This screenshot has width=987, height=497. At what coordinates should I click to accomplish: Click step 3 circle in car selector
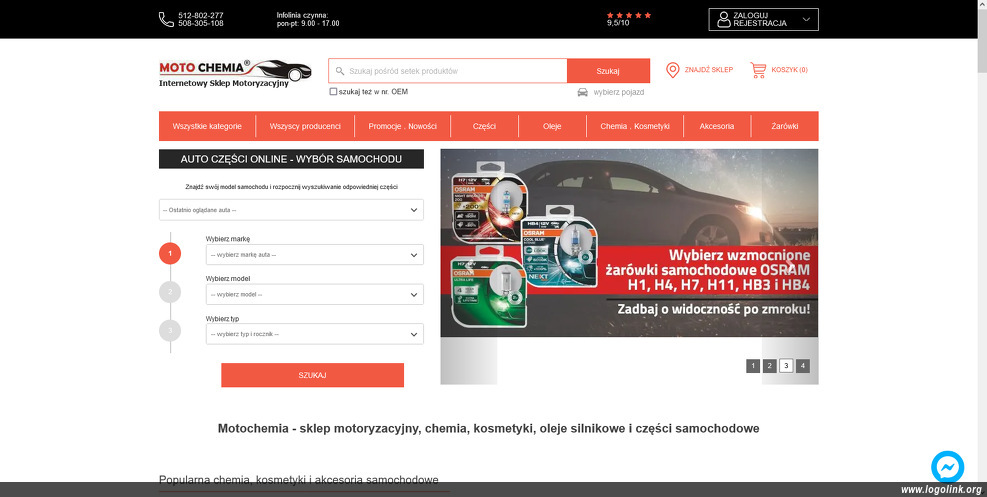coord(170,330)
